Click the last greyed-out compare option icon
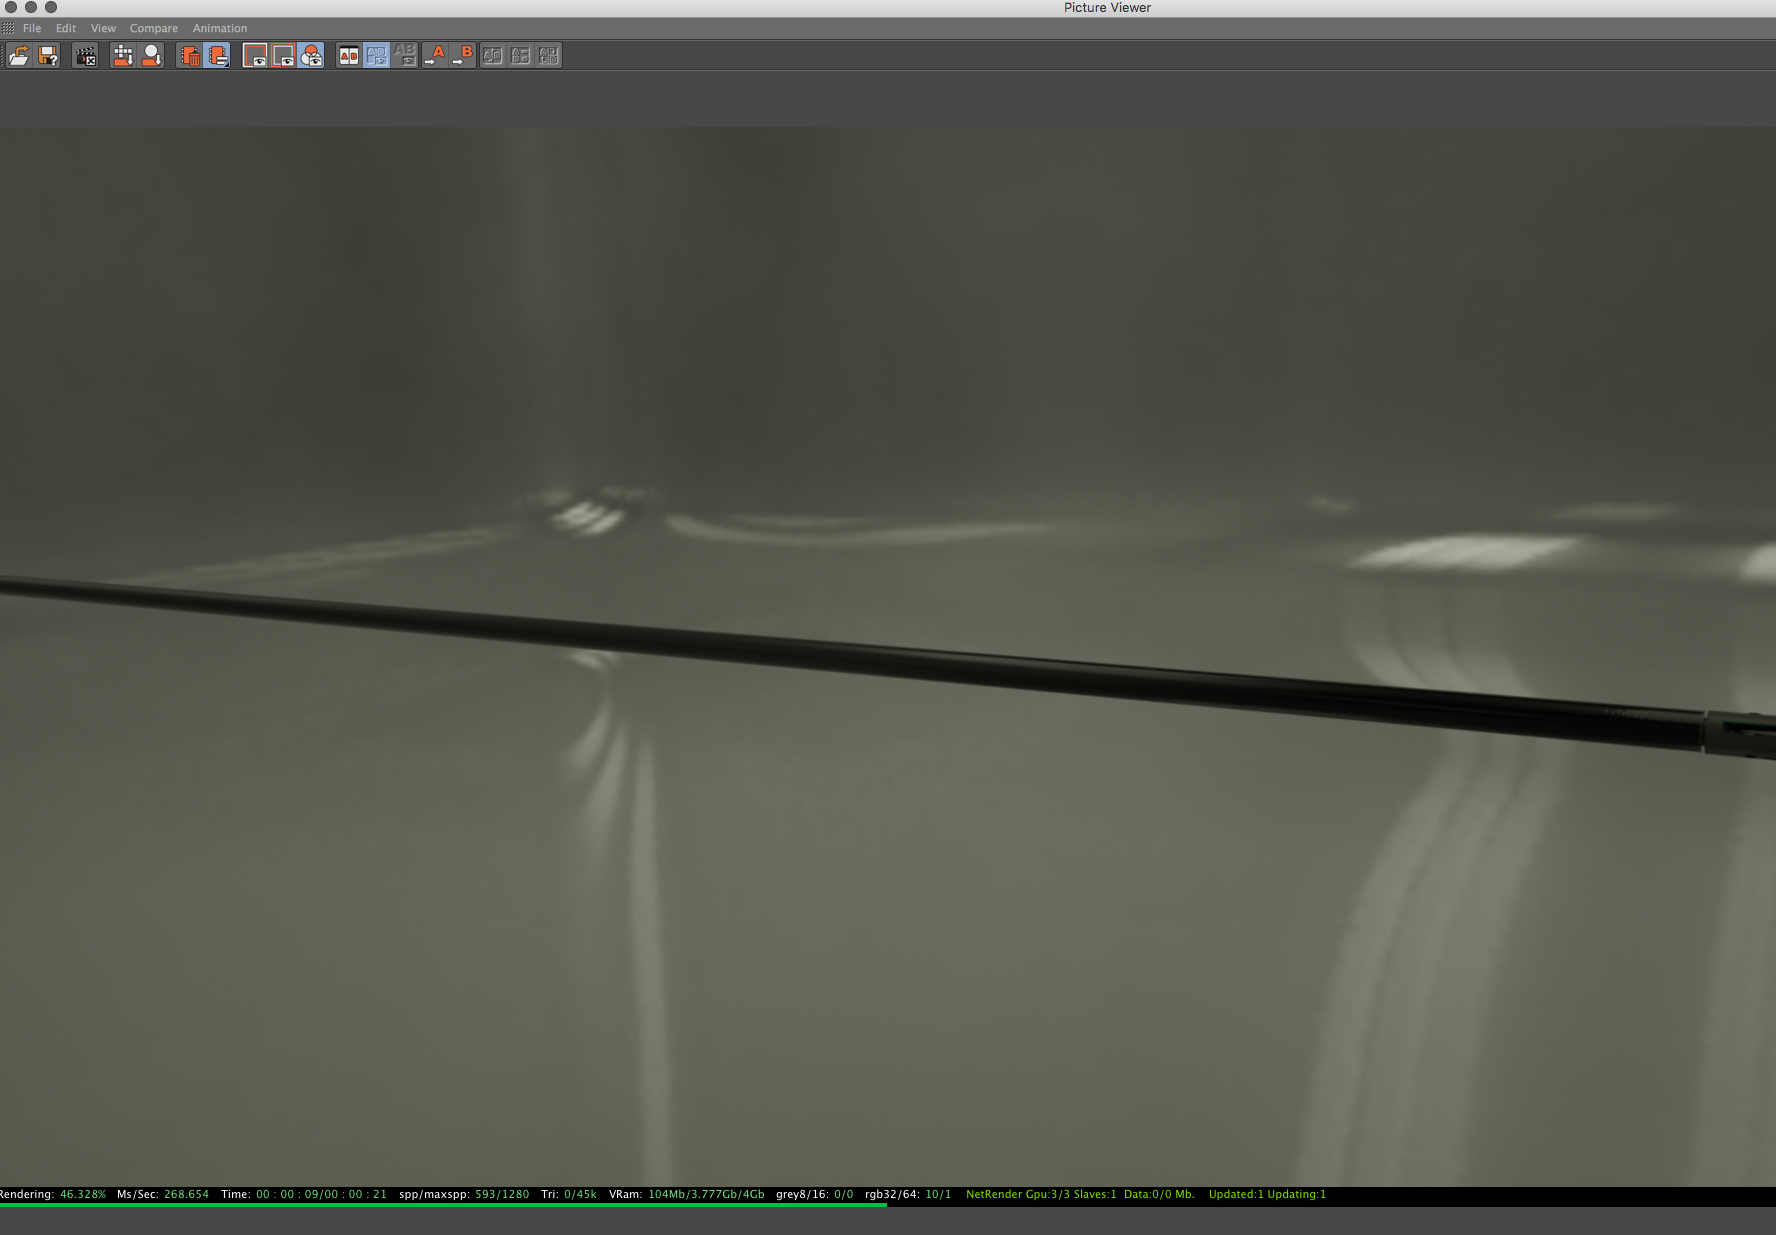Image resolution: width=1776 pixels, height=1235 pixels. pos(548,55)
